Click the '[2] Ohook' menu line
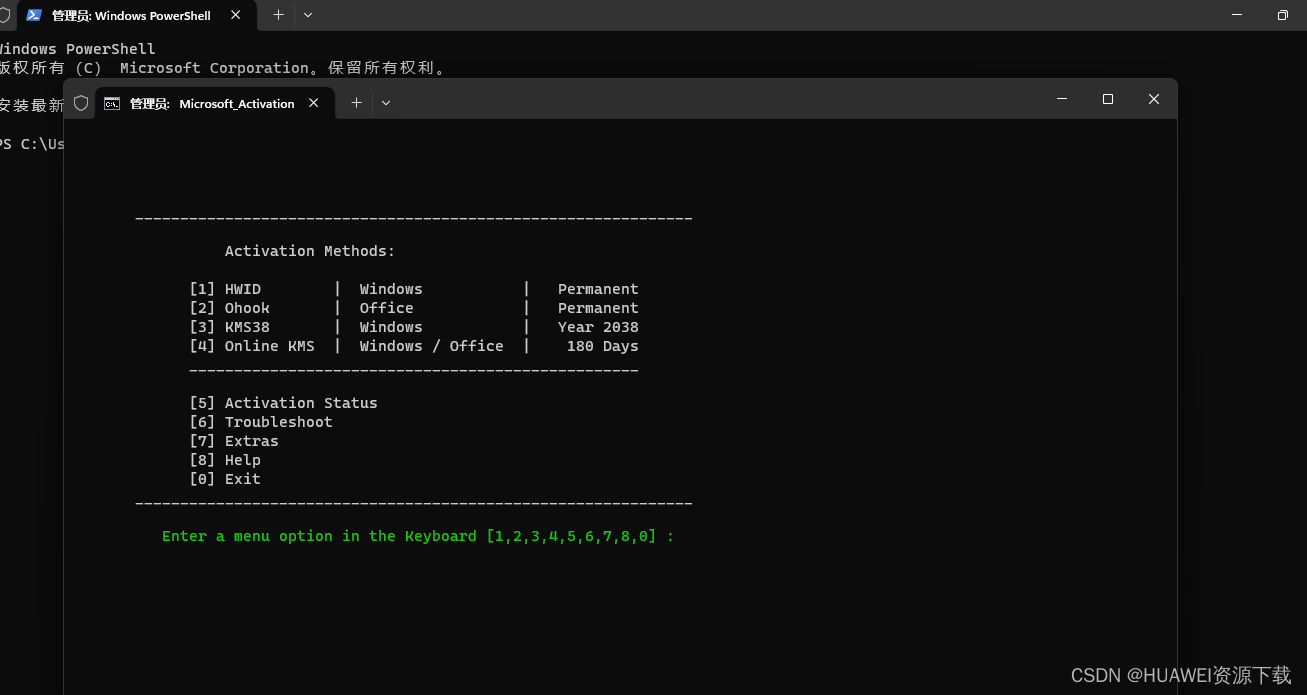The height and width of the screenshot is (695, 1307). (414, 308)
